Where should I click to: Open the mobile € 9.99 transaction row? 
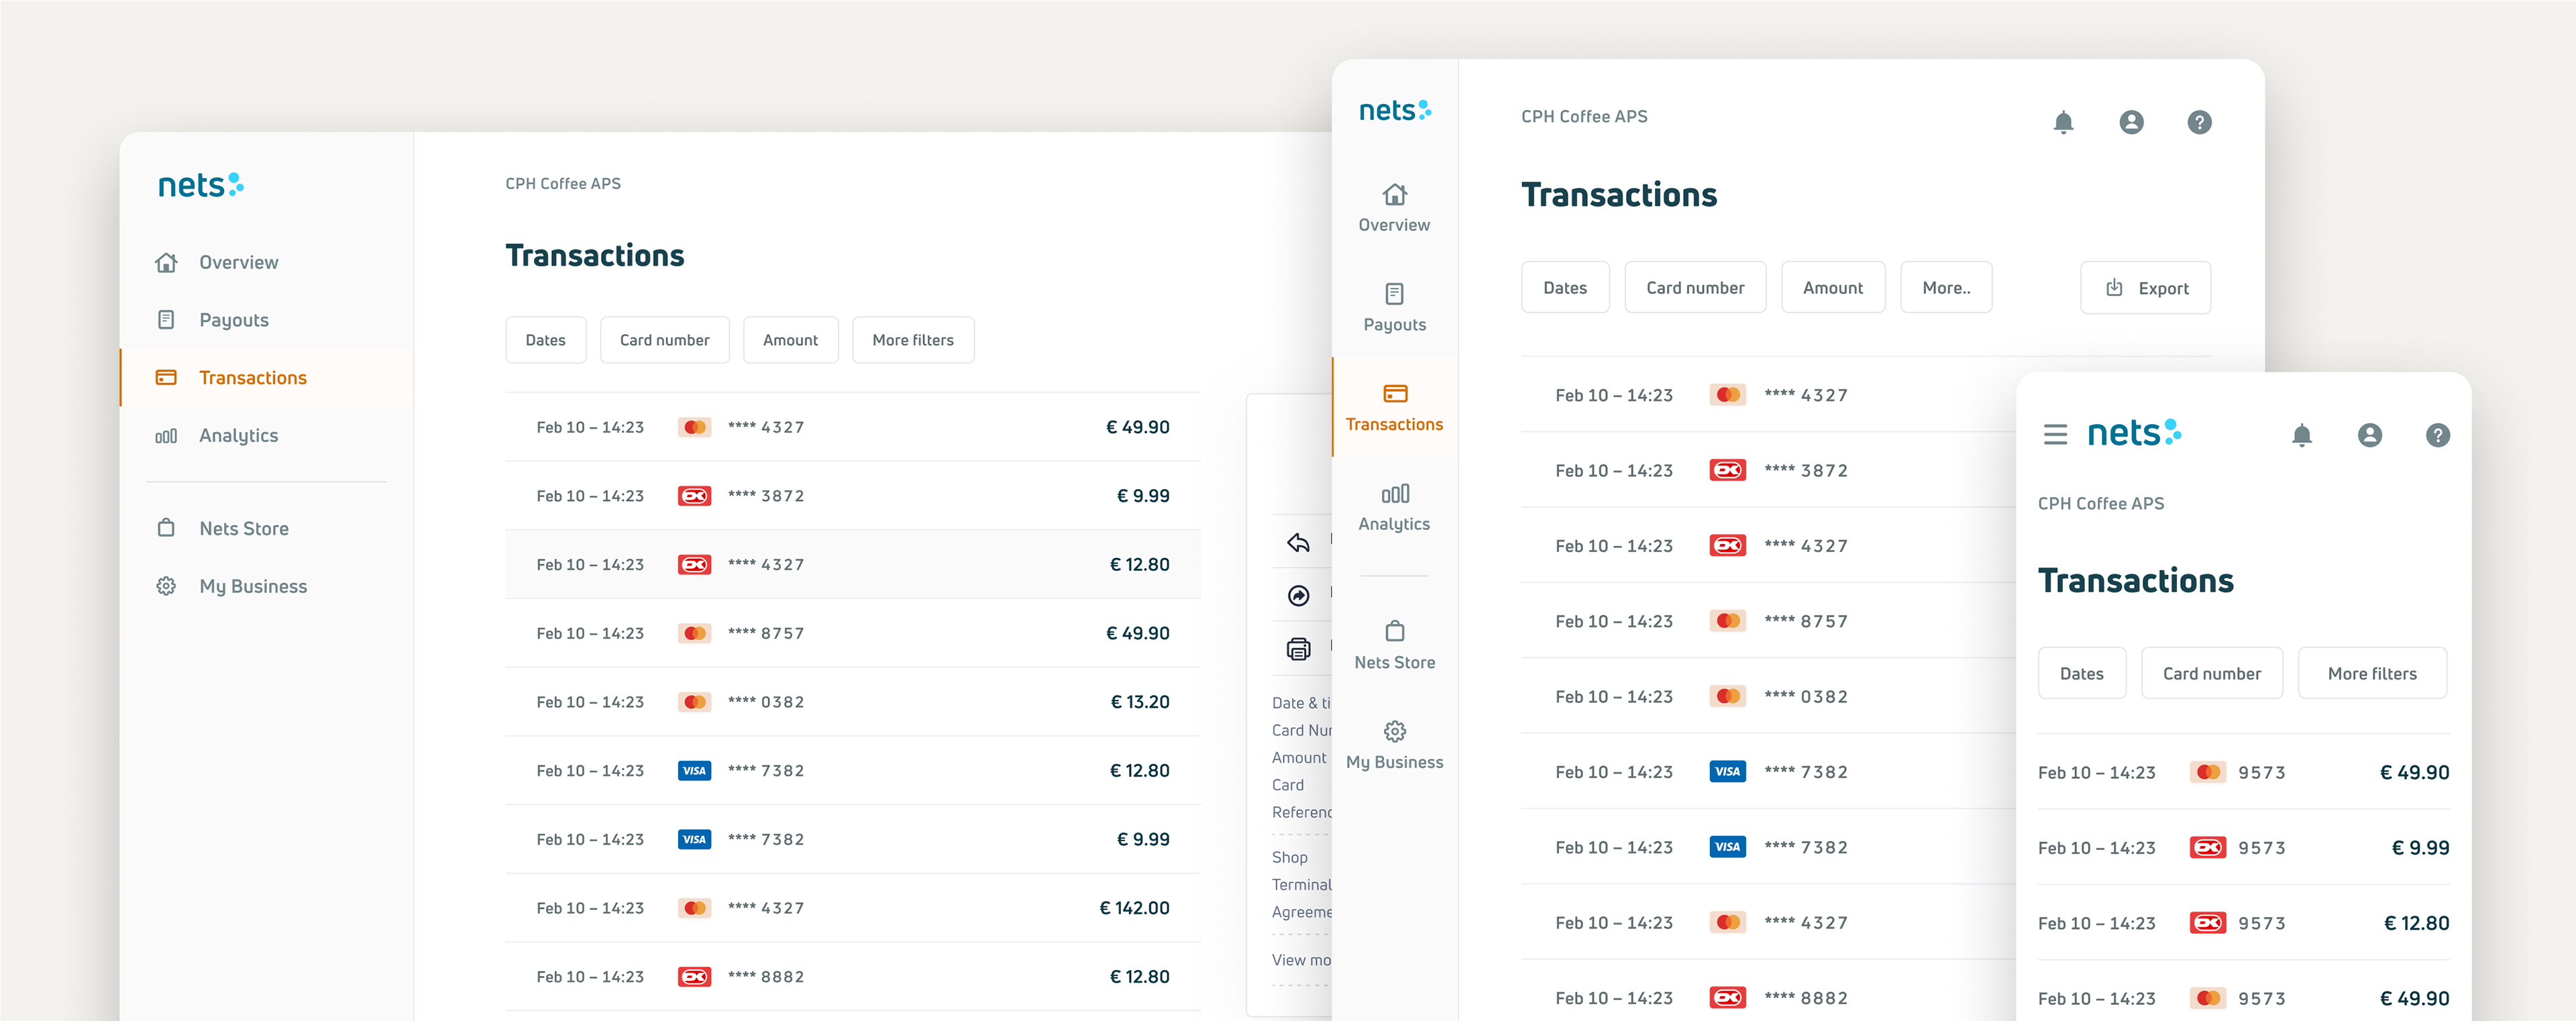(x=2244, y=848)
